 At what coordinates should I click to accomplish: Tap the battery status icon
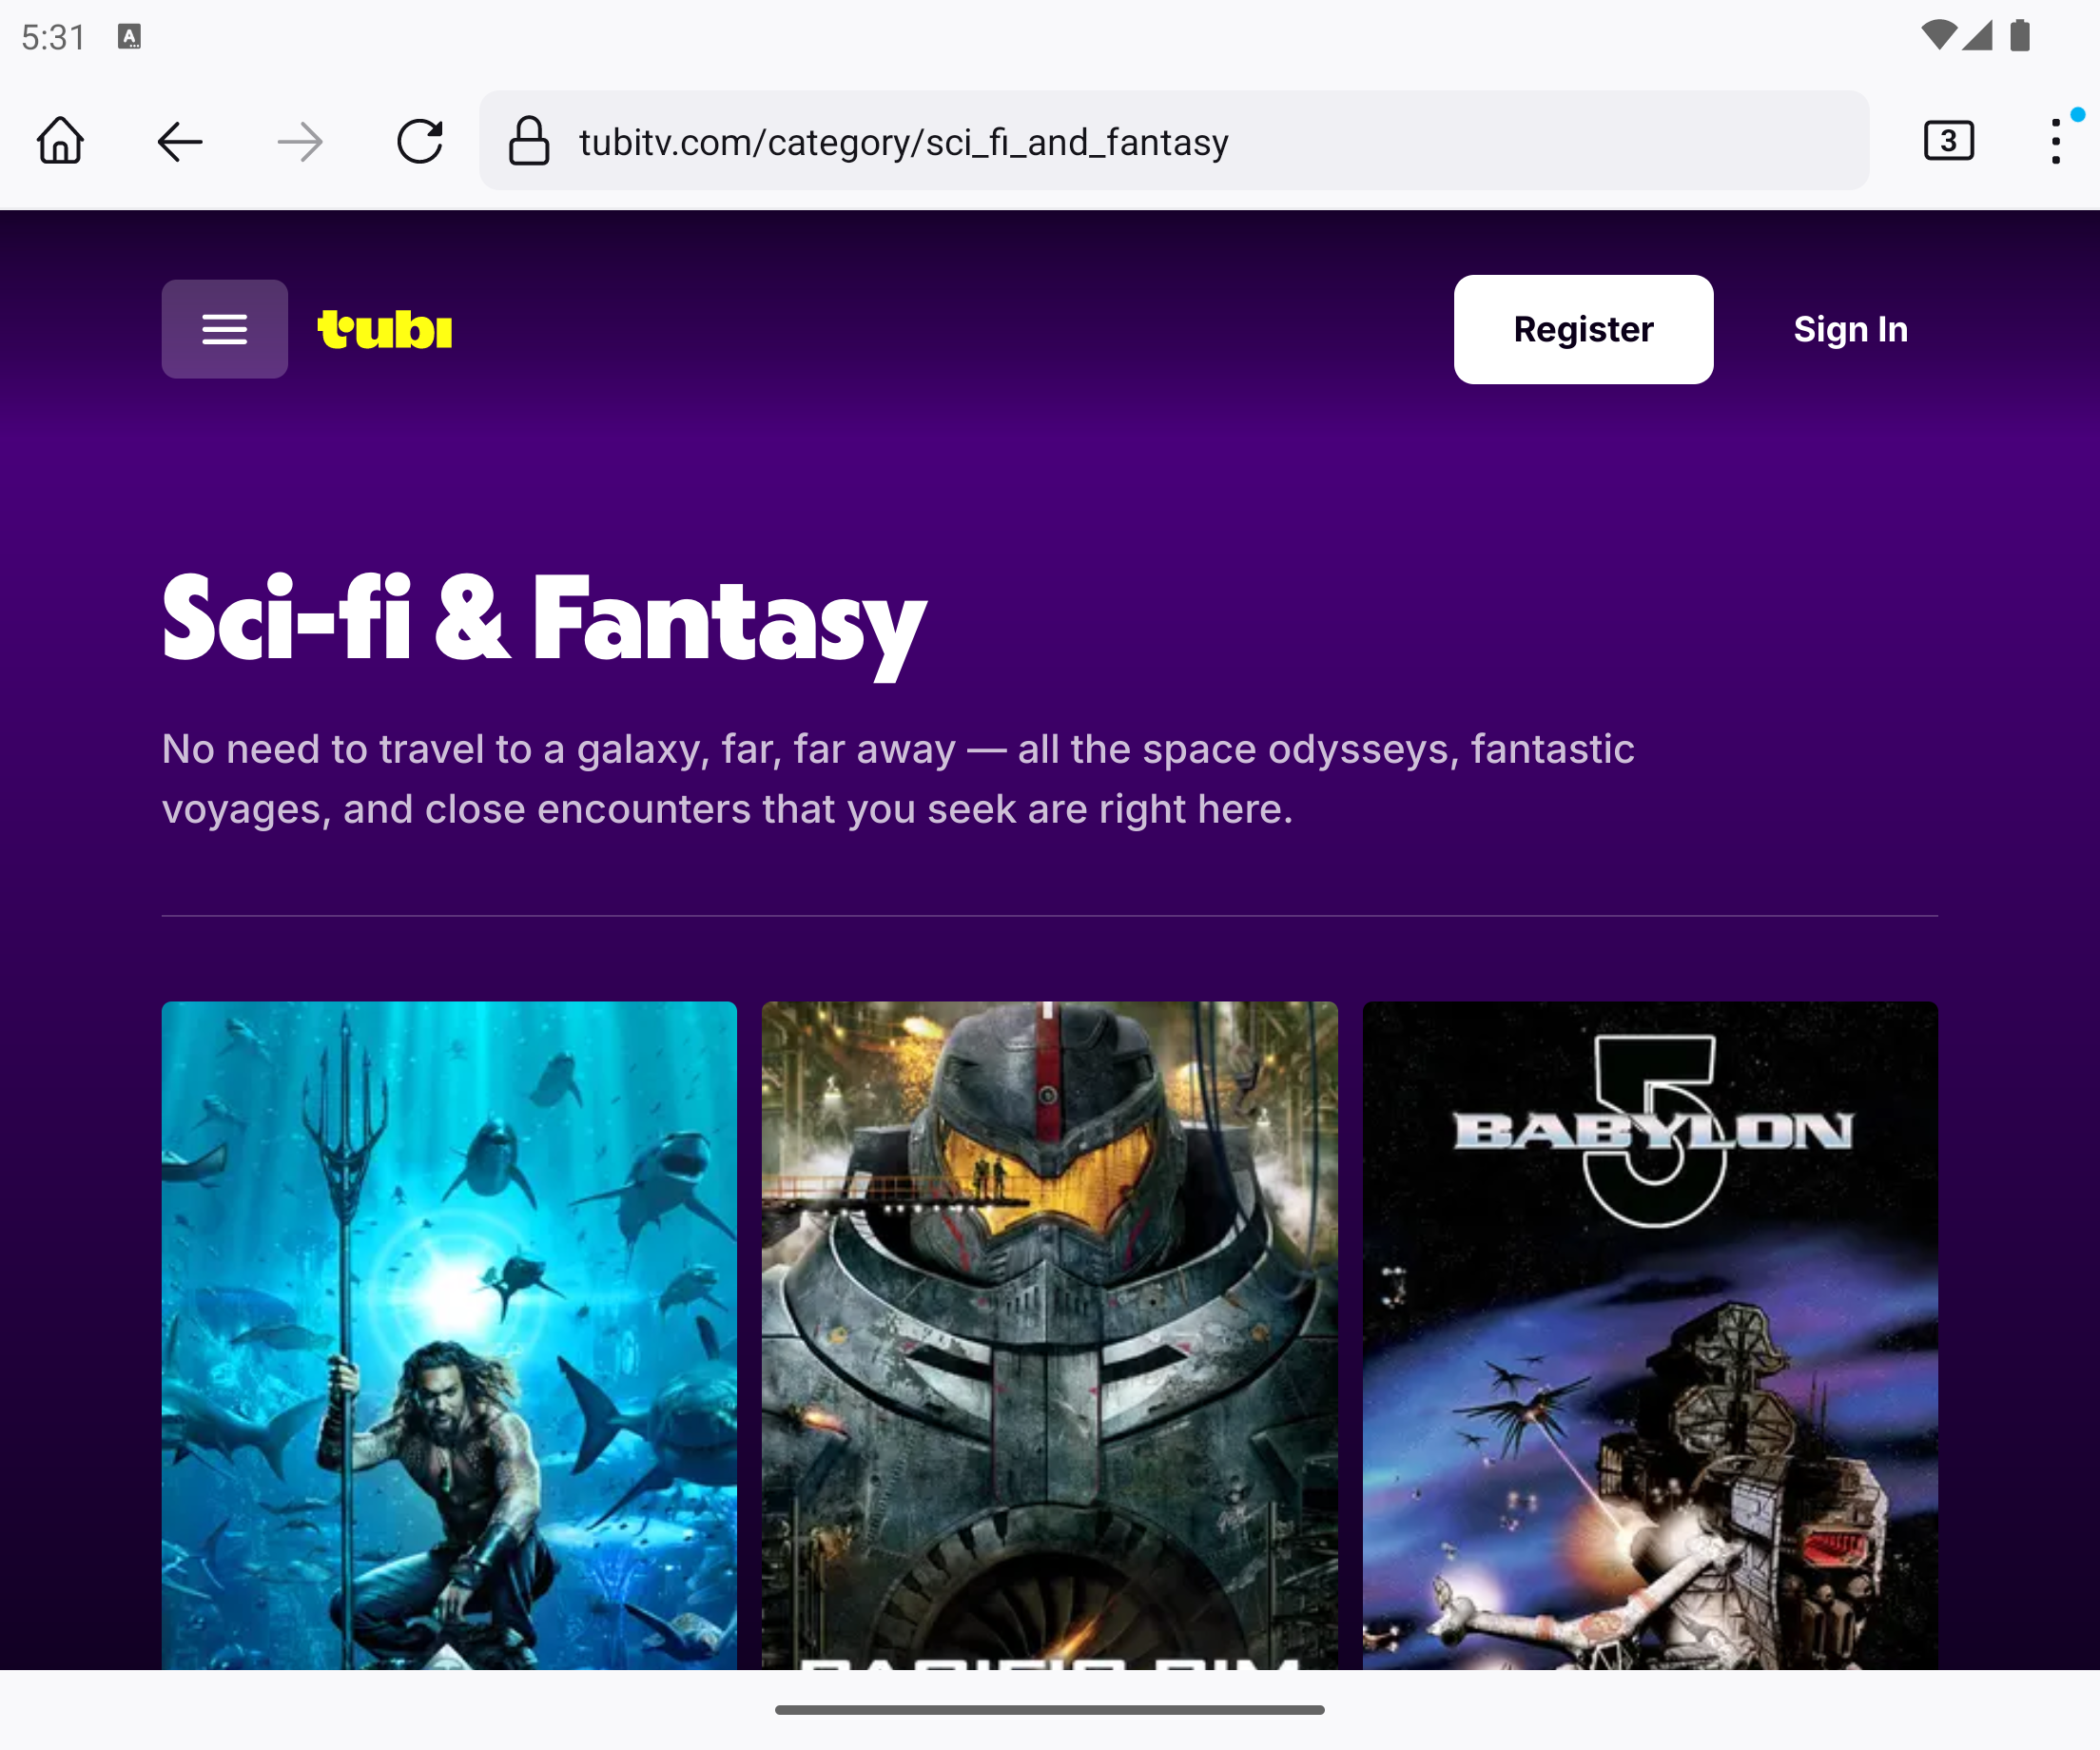[x=2020, y=36]
